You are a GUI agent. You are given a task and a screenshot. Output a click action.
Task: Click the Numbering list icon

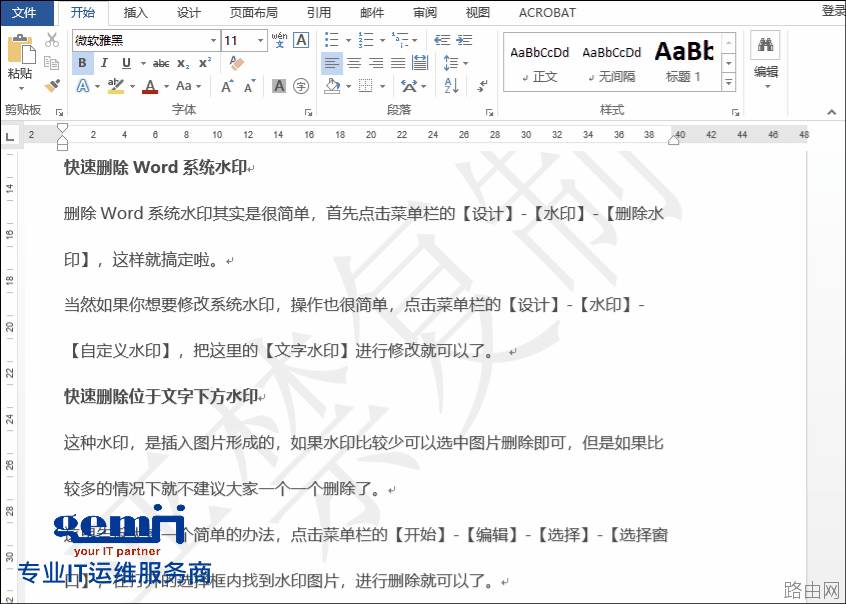click(366, 40)
